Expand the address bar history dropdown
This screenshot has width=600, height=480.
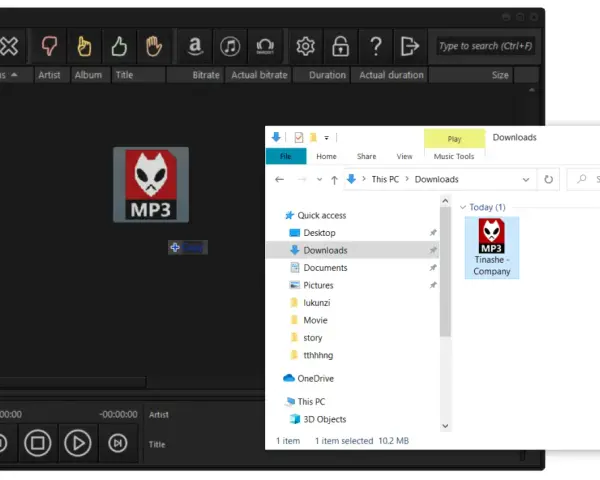(526, 179)
